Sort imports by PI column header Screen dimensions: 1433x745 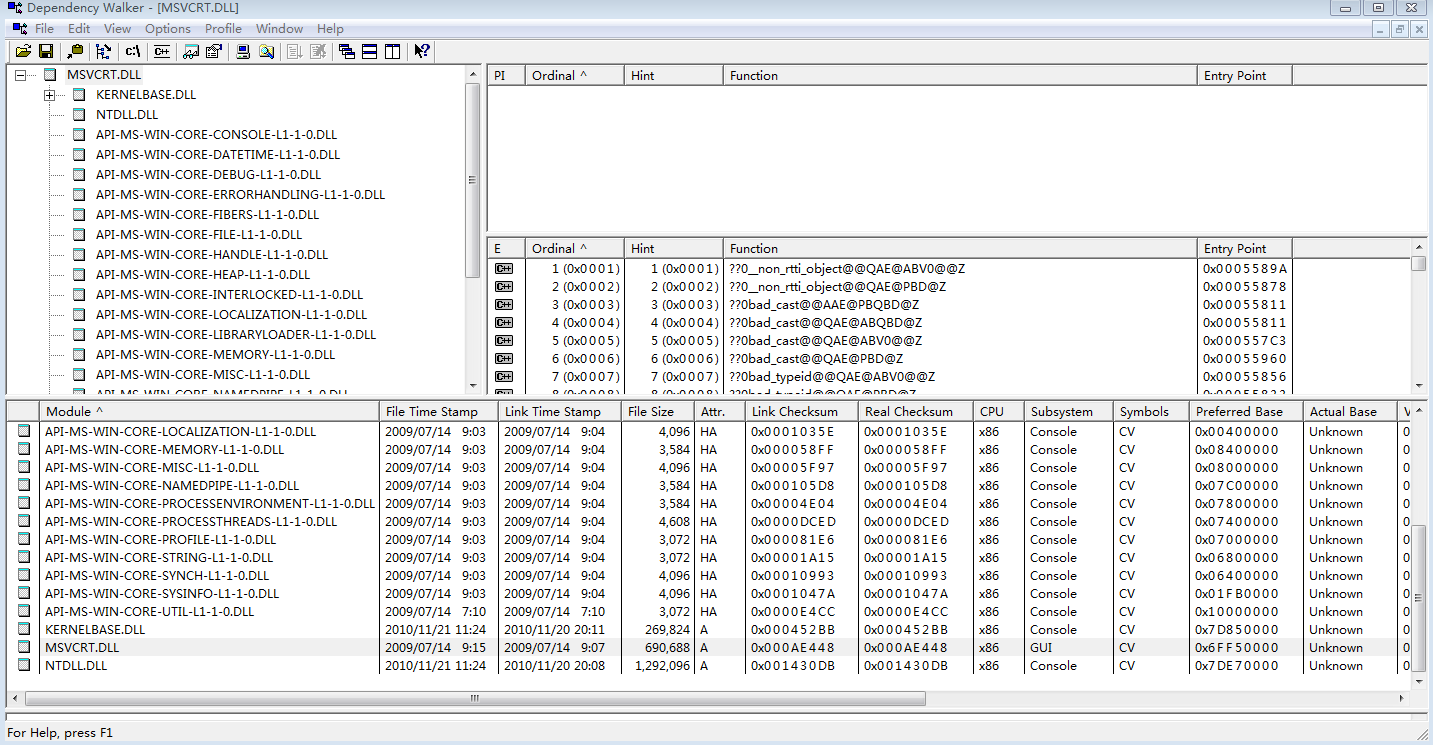tap(506, 76)
